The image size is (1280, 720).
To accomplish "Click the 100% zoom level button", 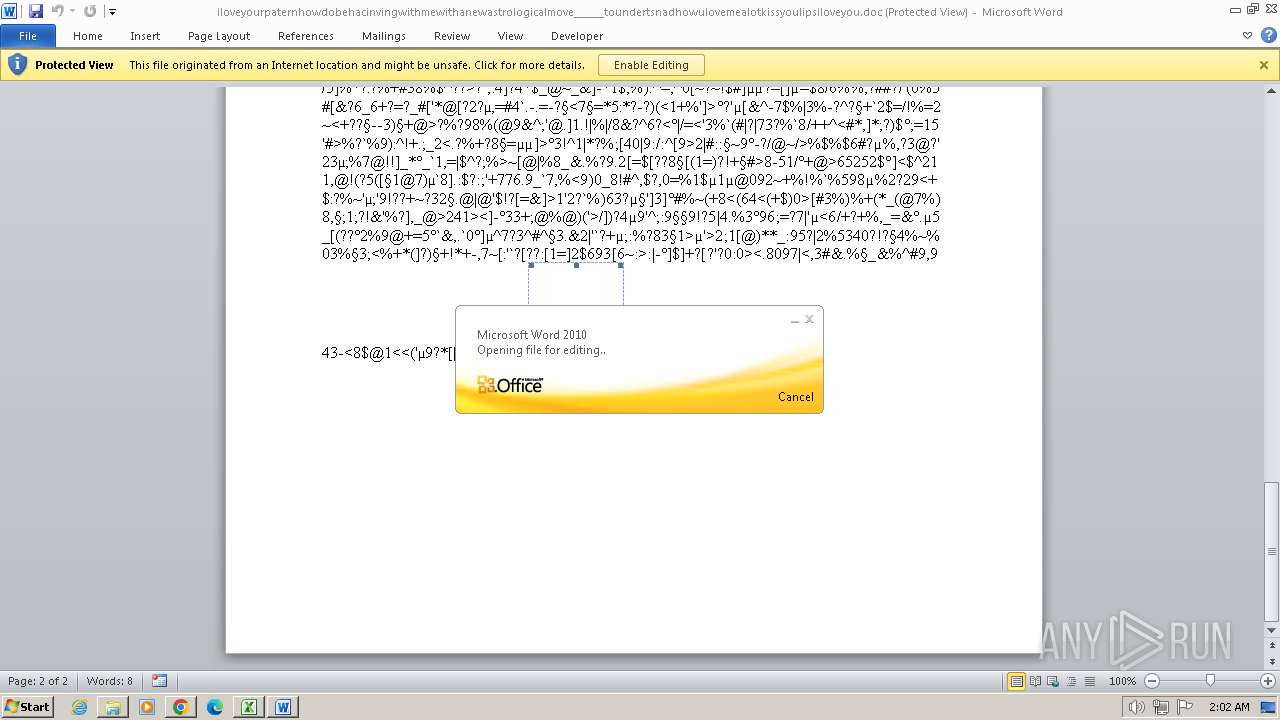I will pos(1122,681).
